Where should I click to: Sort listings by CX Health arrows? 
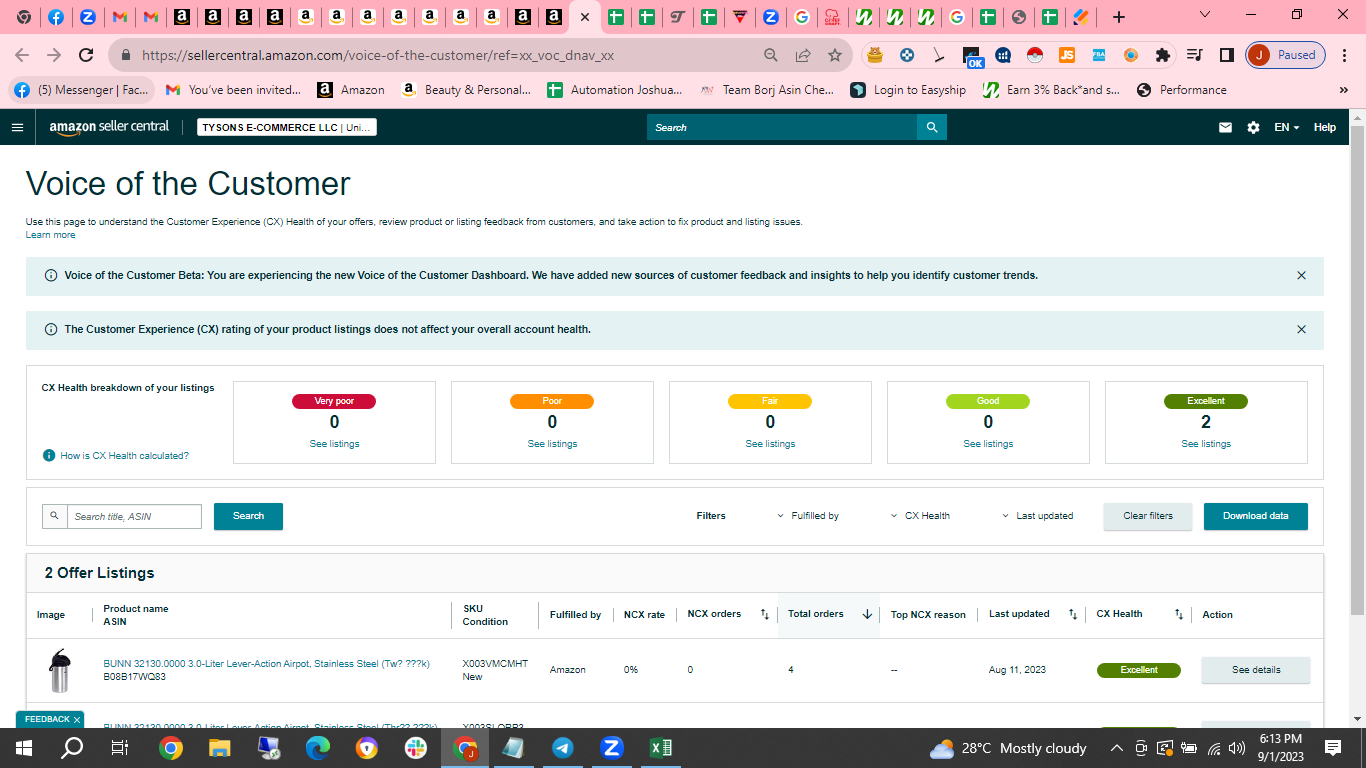(1179, 614)
